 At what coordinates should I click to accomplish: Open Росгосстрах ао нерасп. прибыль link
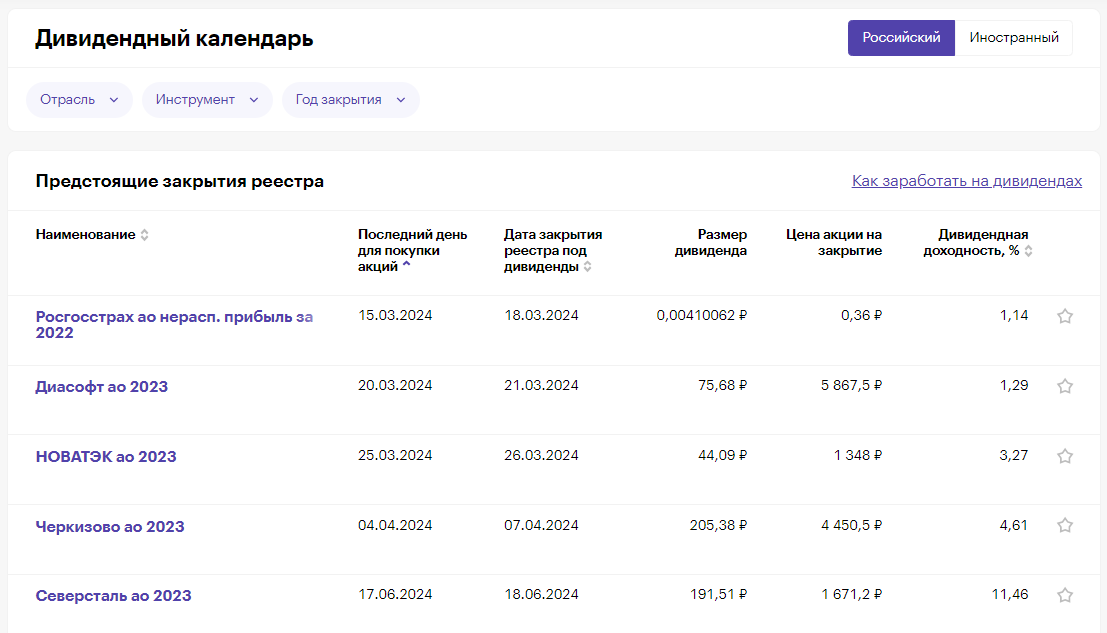(x=174, y=325)
